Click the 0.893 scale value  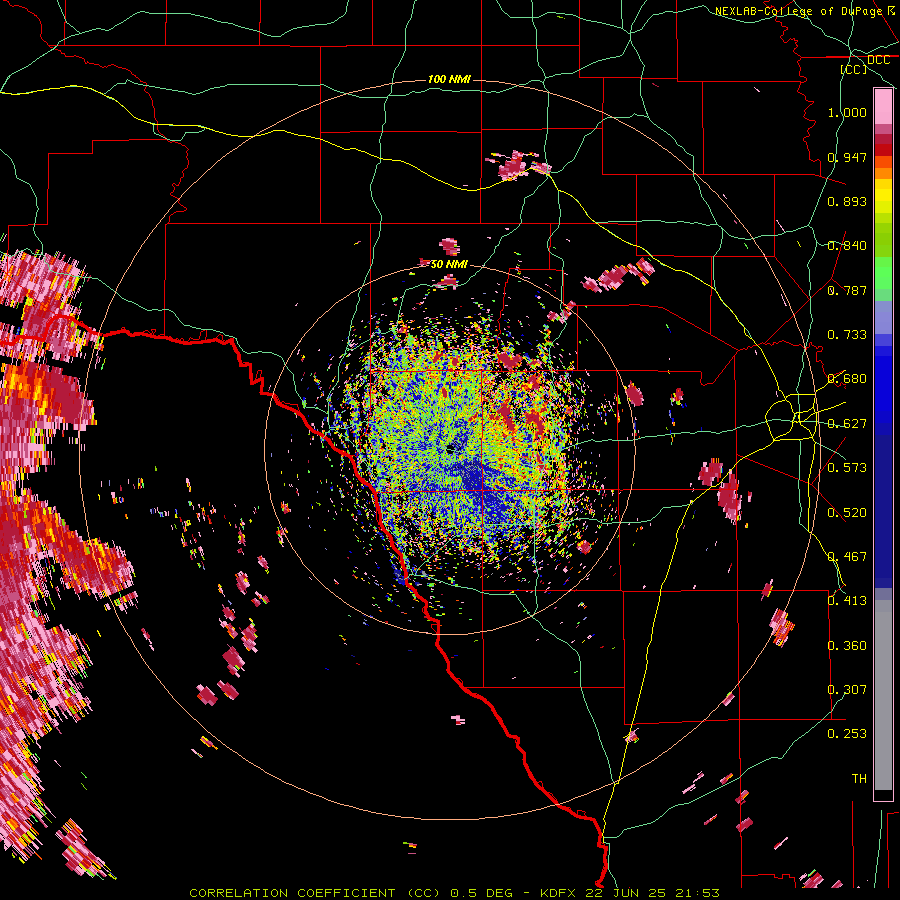pos(847,201)
